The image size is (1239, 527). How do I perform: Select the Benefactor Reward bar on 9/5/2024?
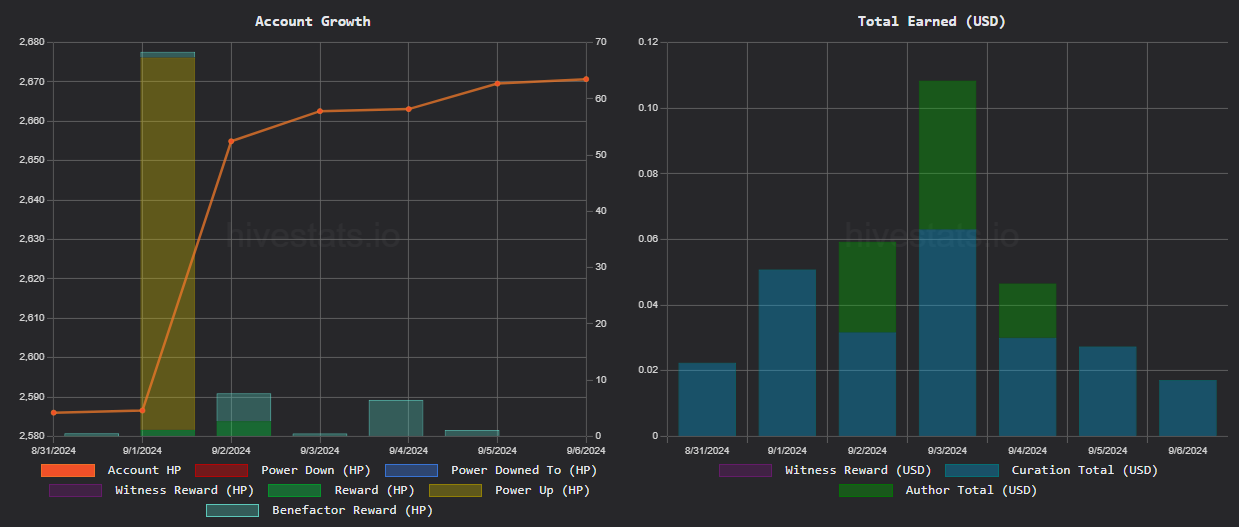point(472,433)
